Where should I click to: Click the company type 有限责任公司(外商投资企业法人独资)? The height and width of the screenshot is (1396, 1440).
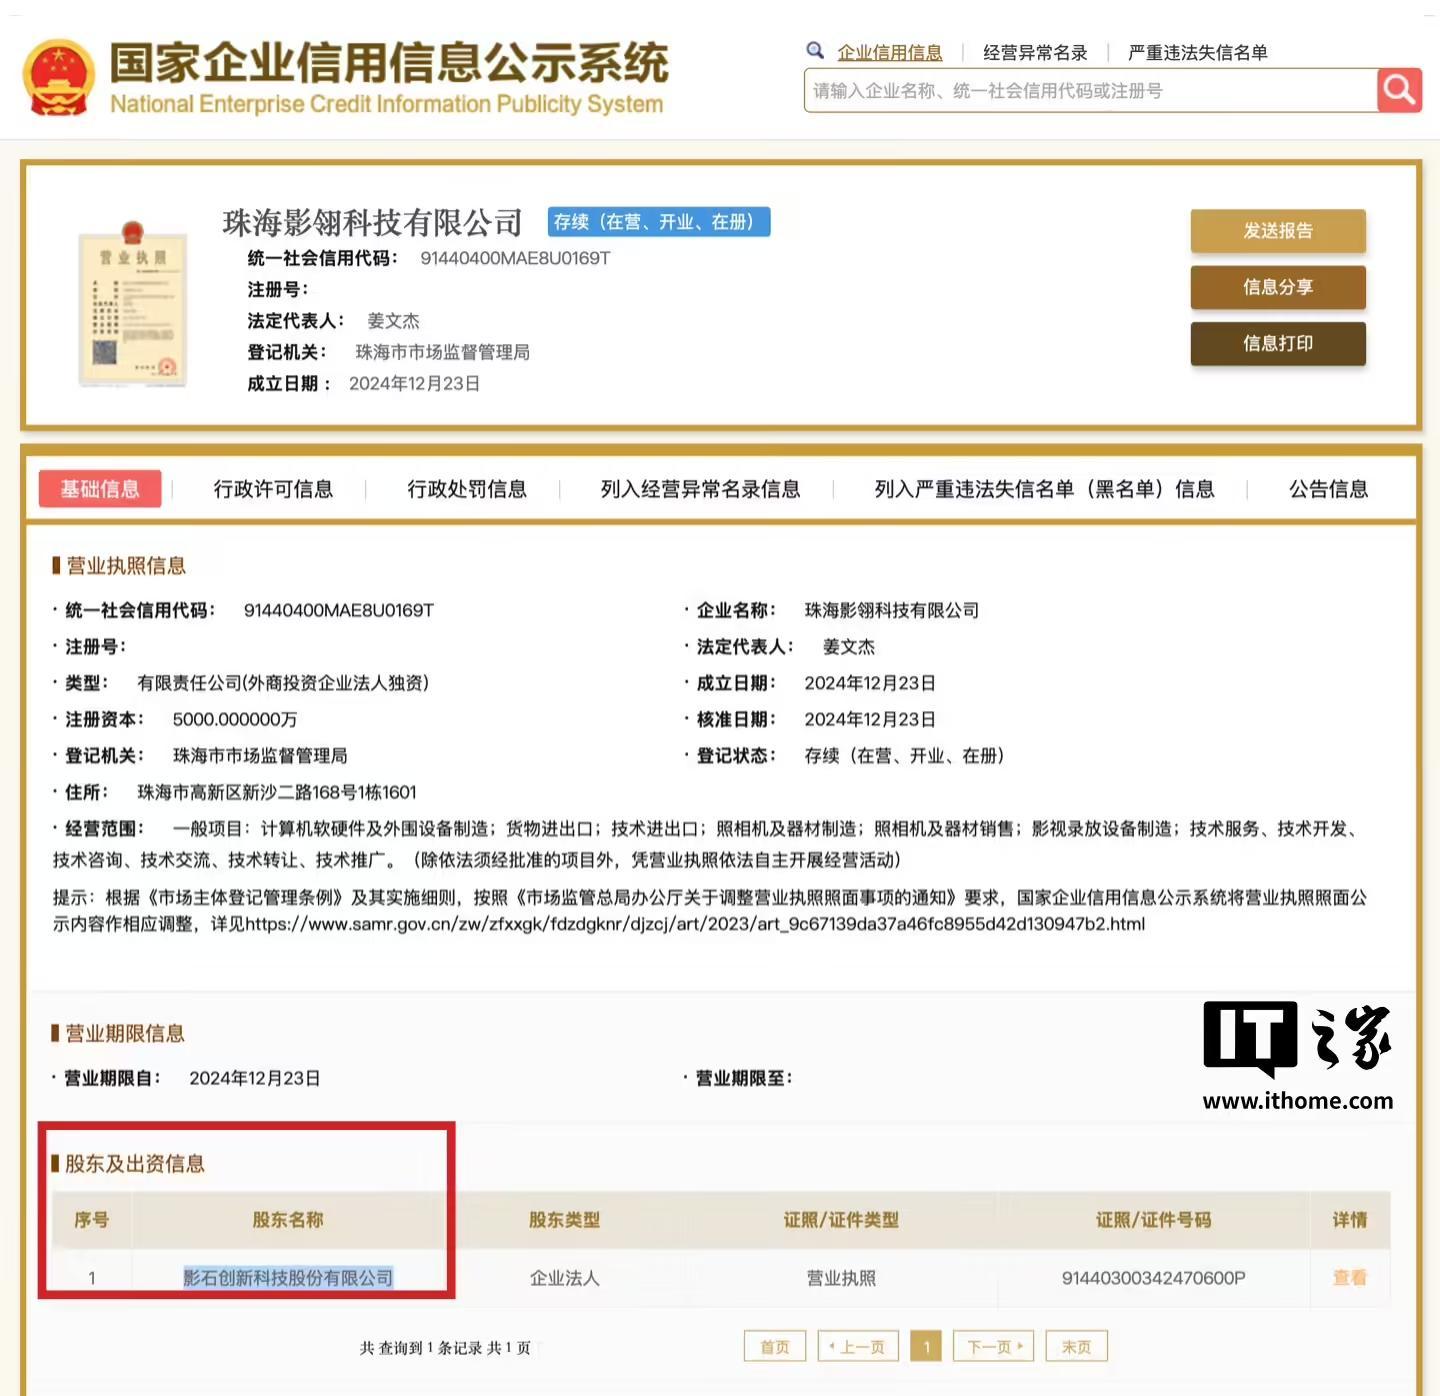pos(283,683)
